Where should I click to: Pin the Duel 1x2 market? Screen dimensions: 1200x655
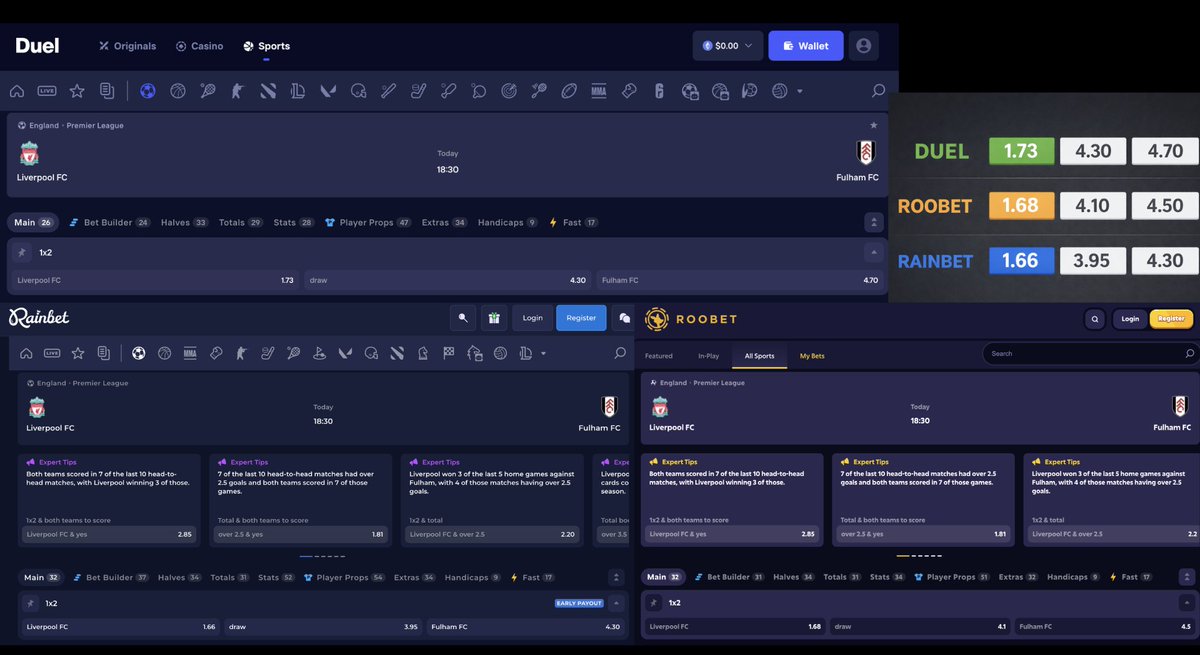click(22, 253)
